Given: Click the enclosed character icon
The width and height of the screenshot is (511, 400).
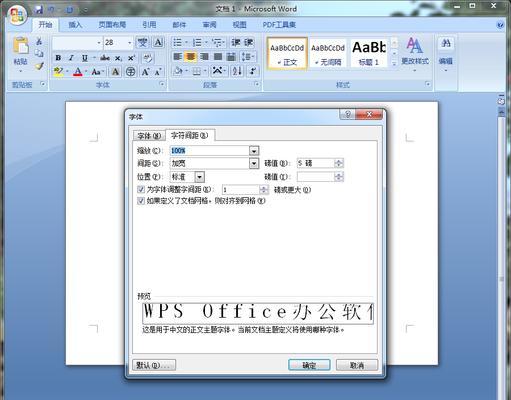Looking at the screenshot, I should (x=130, y=72).
